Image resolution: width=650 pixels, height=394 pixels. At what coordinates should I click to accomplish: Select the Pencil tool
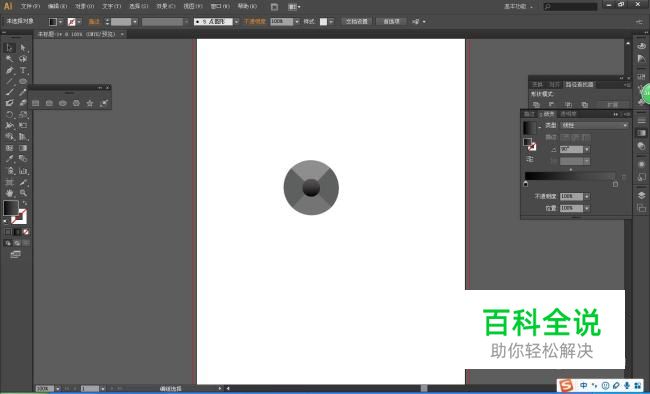pos(23,92)
